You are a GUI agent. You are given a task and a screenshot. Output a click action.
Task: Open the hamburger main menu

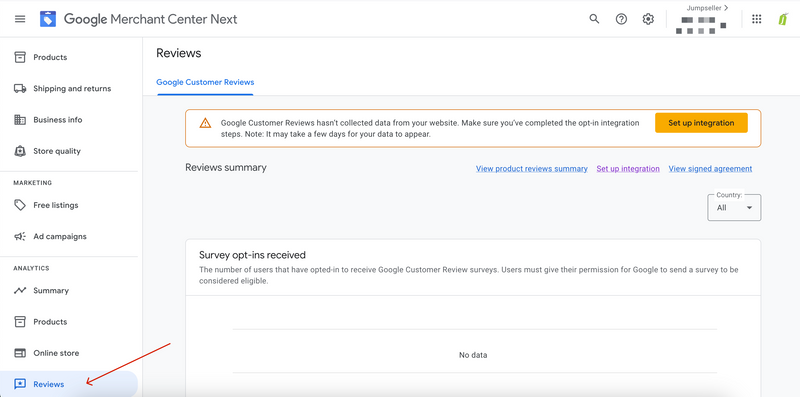[x=20, y=19]
